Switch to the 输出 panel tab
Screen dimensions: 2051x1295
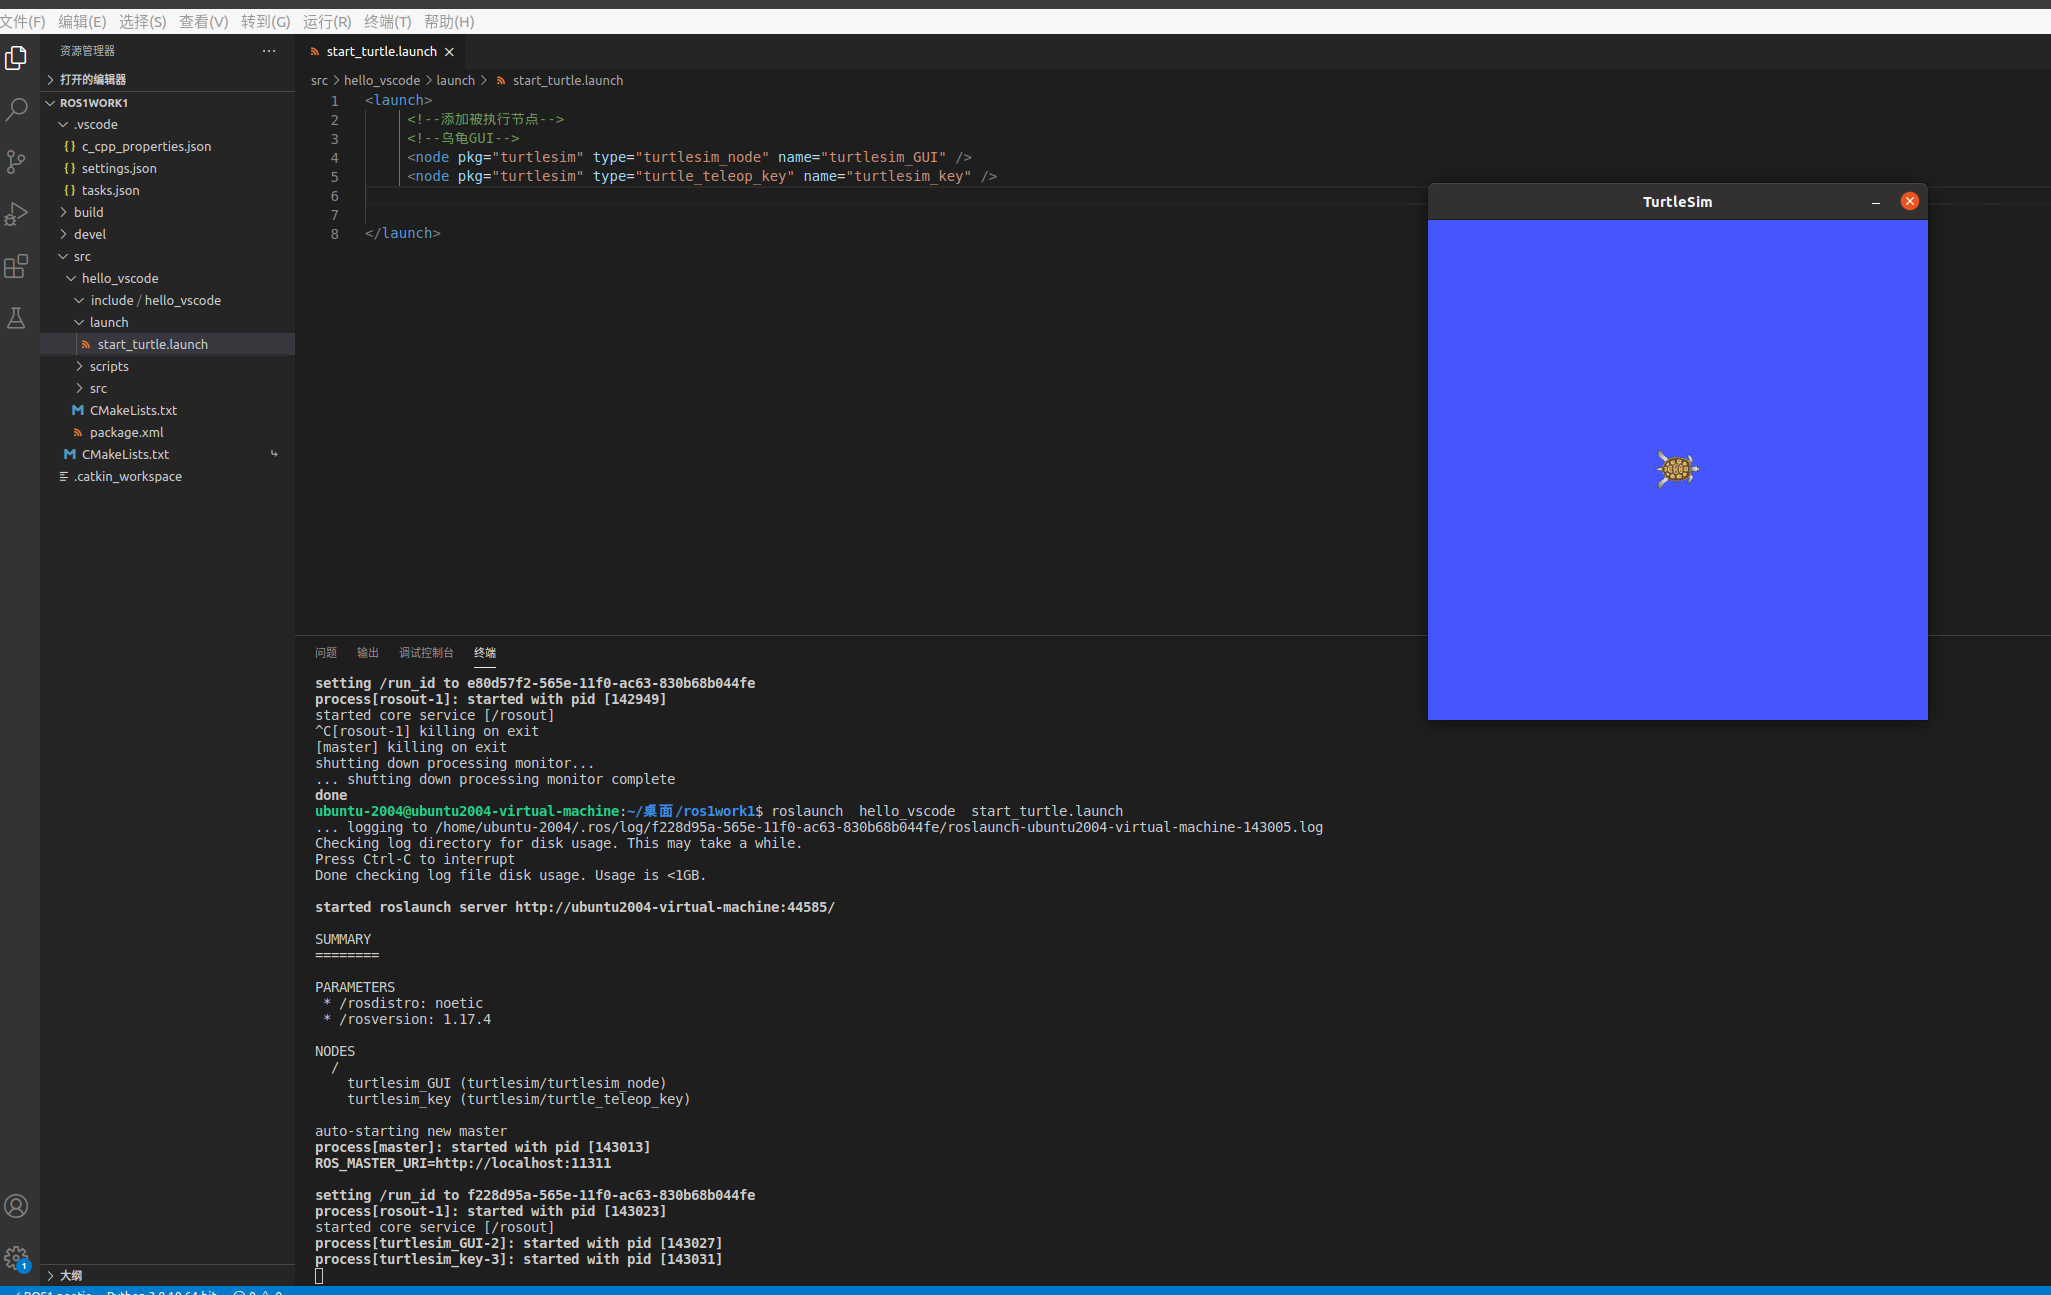tap(368, 653)
